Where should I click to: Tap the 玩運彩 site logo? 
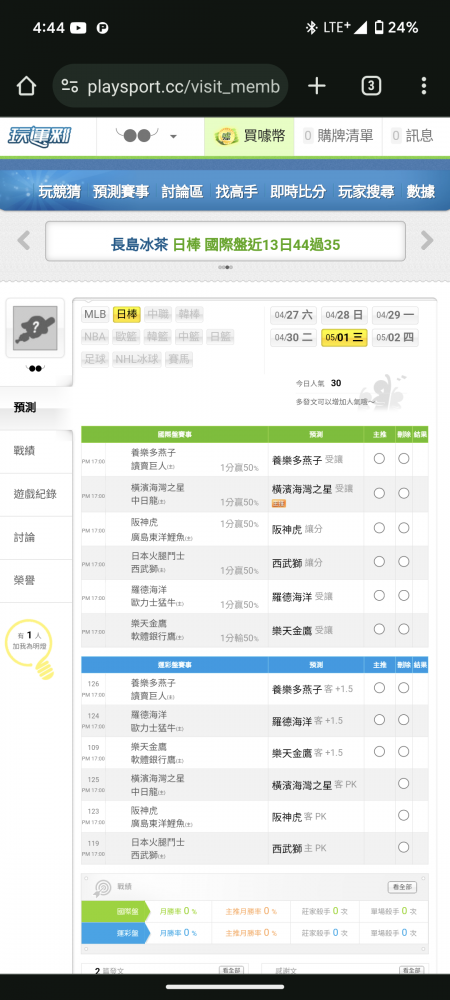click(x=39, y=136)
